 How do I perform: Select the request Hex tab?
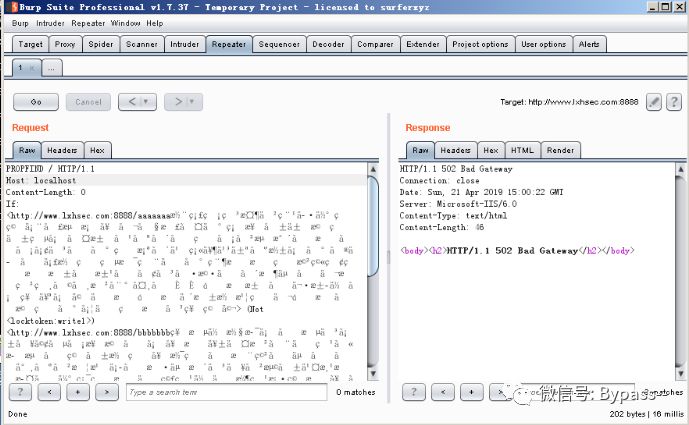point(97,150)
